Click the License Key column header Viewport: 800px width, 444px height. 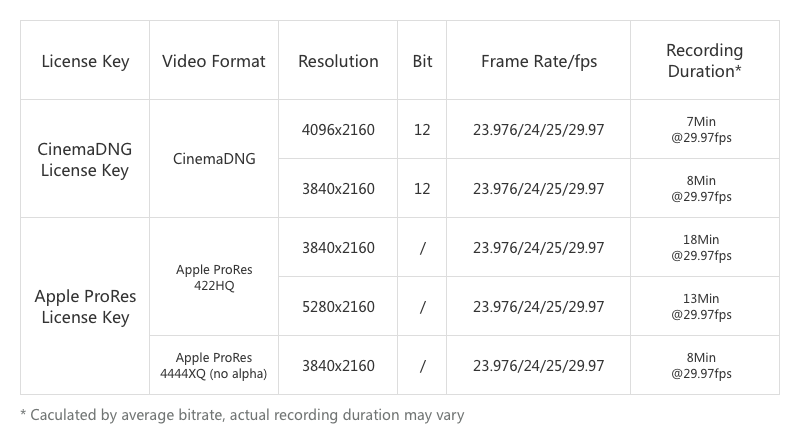85,61
